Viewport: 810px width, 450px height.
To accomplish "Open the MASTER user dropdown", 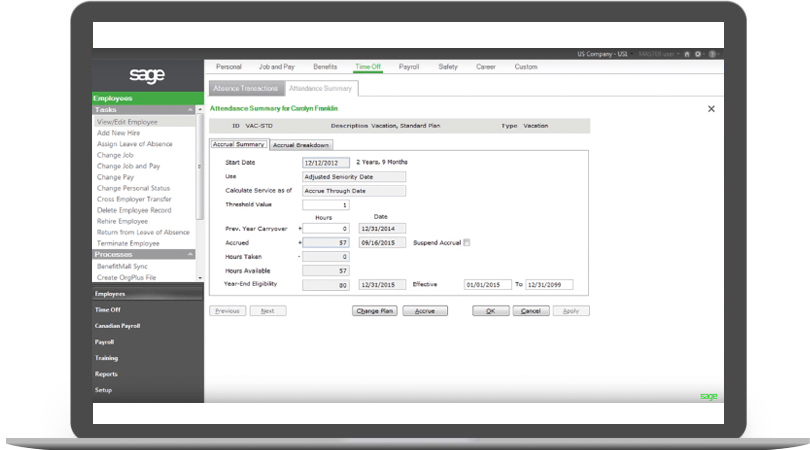I will 657,54.
